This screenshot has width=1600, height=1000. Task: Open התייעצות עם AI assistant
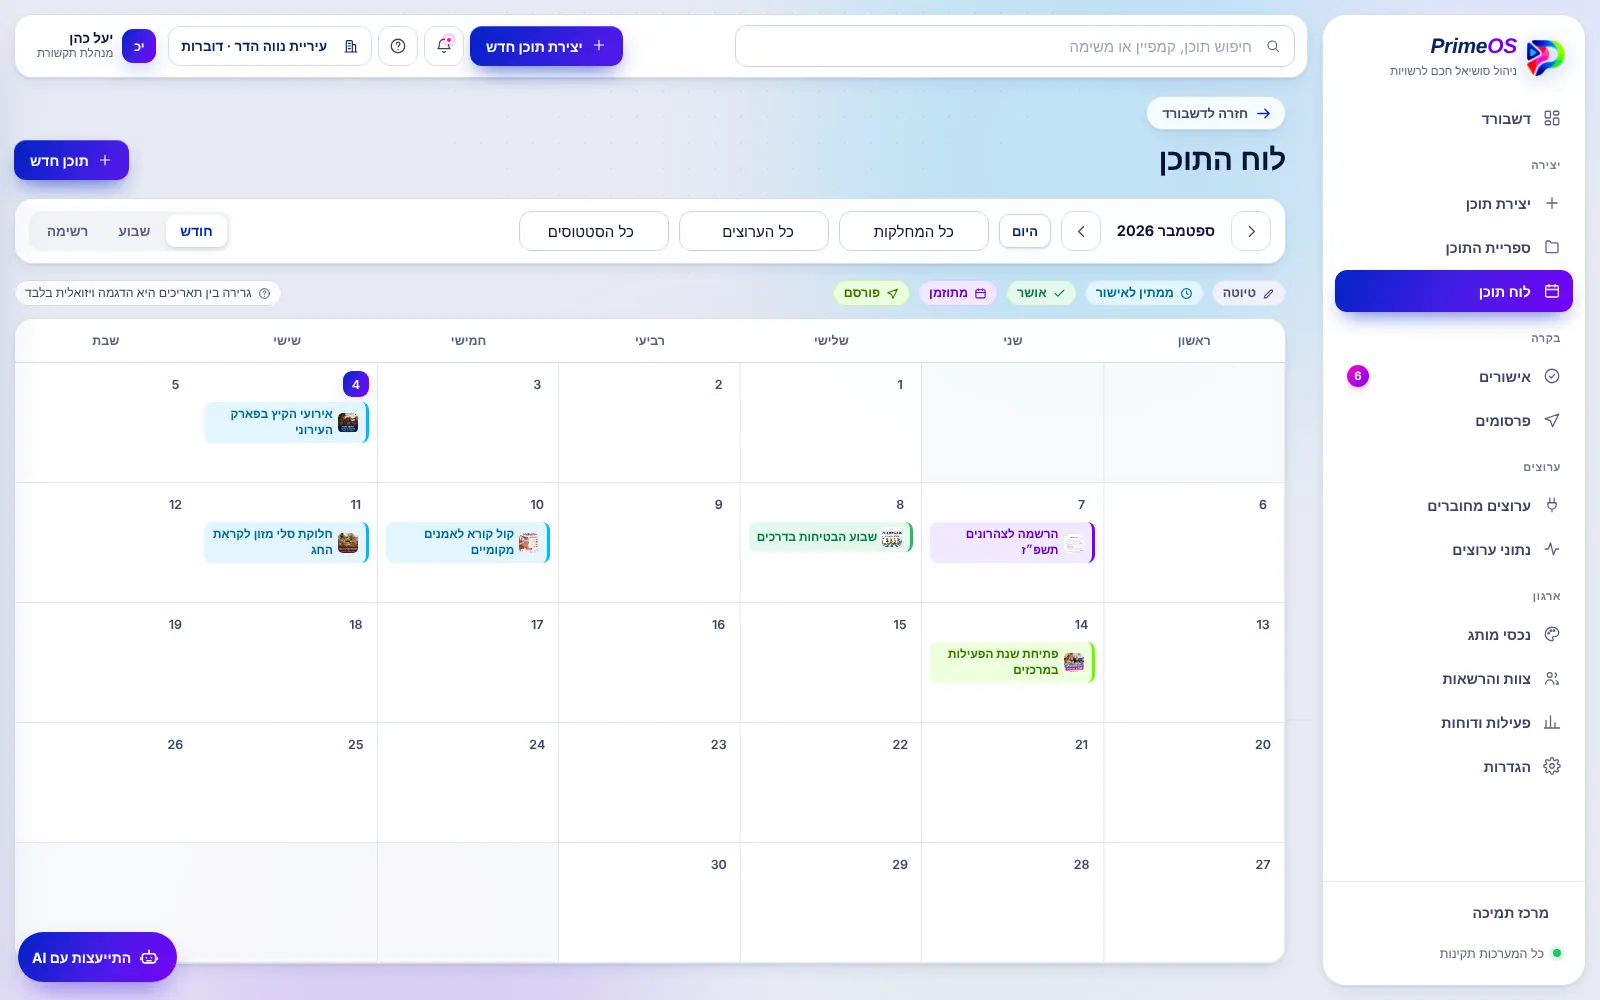97,958
